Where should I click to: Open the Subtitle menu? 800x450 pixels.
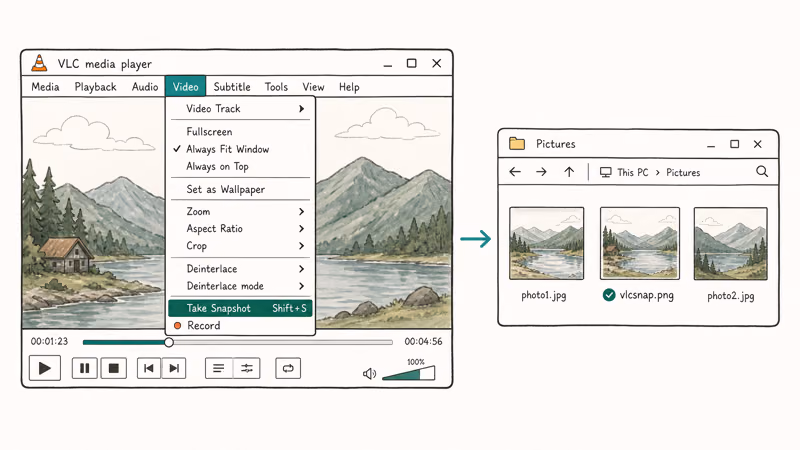(232, 87)
